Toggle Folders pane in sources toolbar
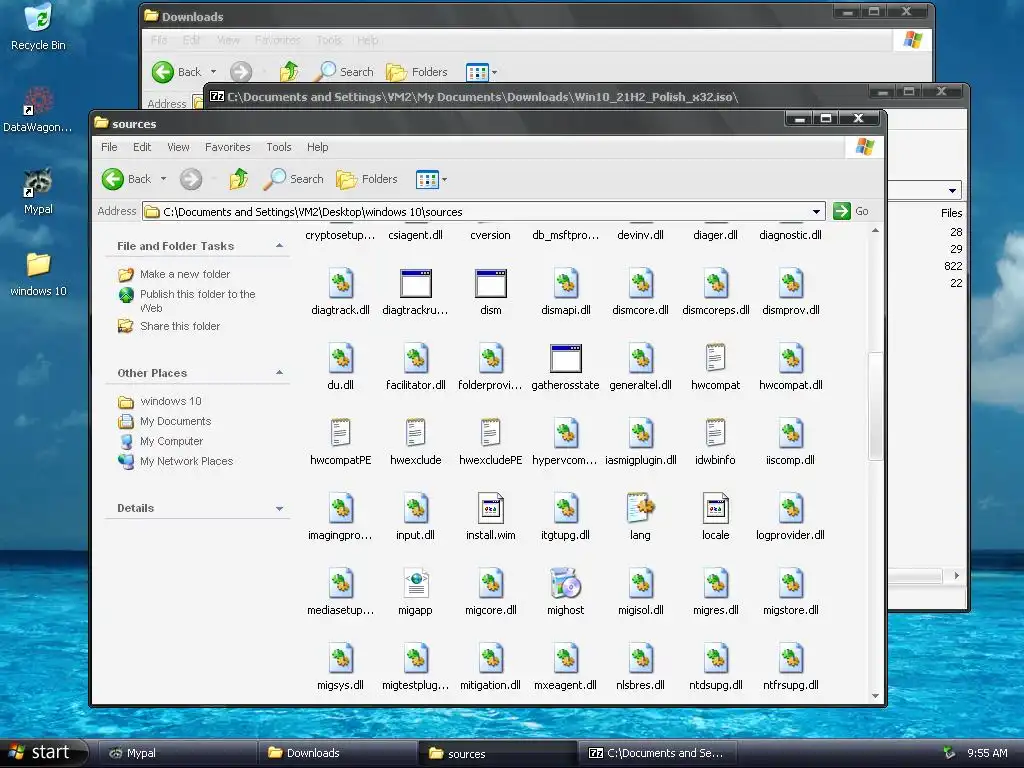 tap(367, 179)
